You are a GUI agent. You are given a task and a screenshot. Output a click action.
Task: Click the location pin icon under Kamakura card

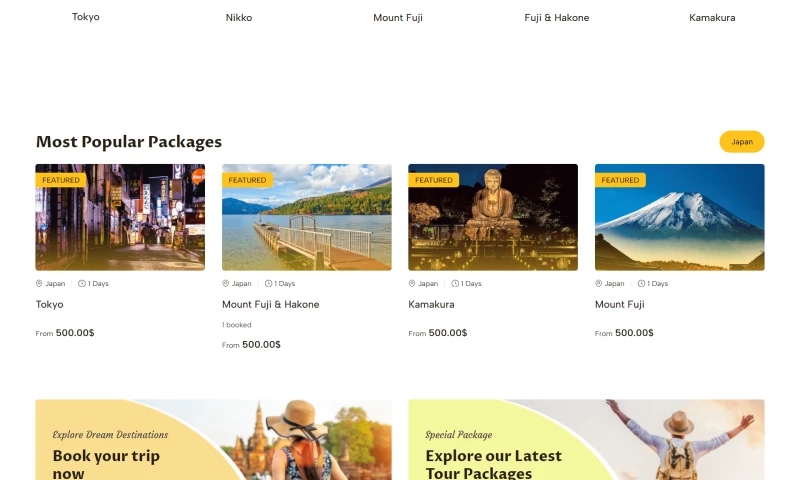(x=412, y=284)
